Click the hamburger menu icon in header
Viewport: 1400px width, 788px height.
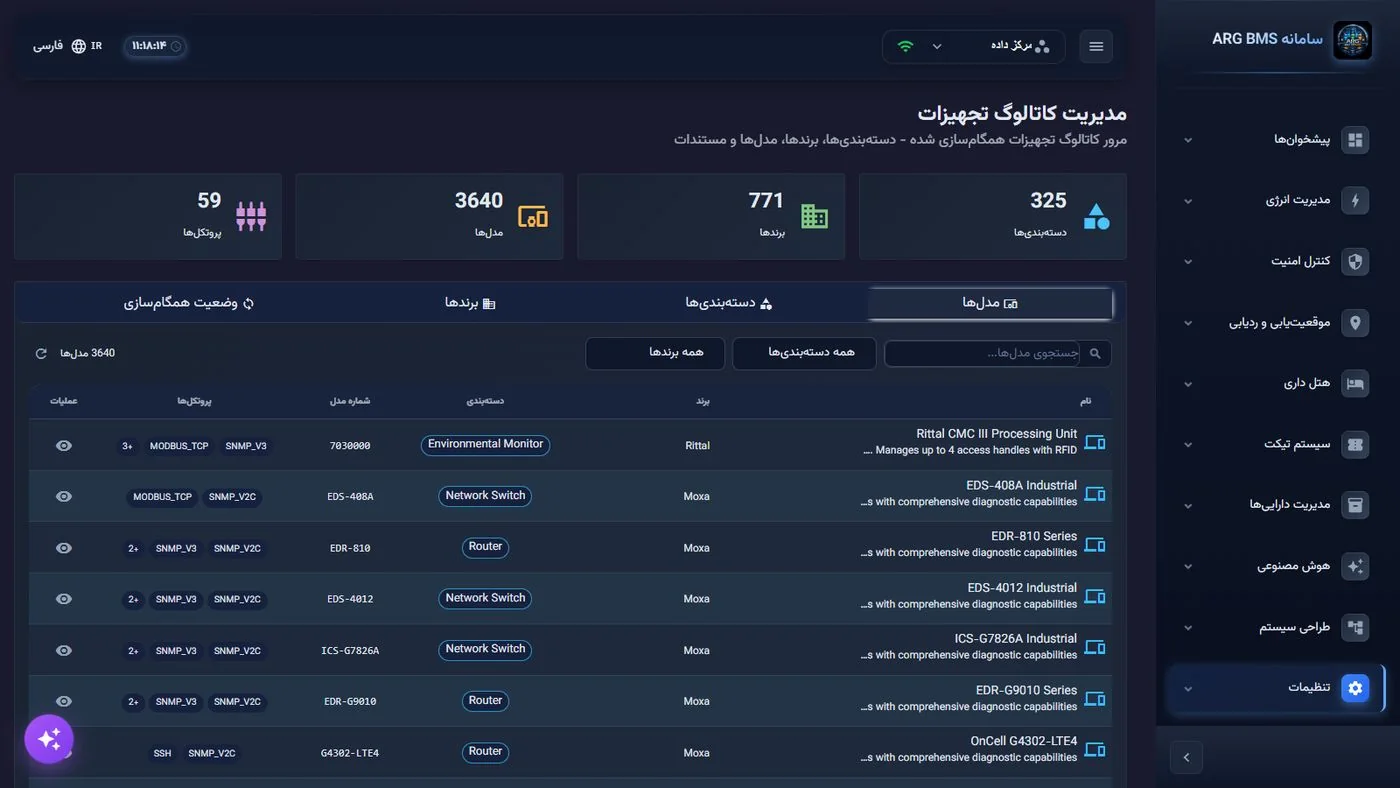pyautogui.click(x=1096, y=46)
